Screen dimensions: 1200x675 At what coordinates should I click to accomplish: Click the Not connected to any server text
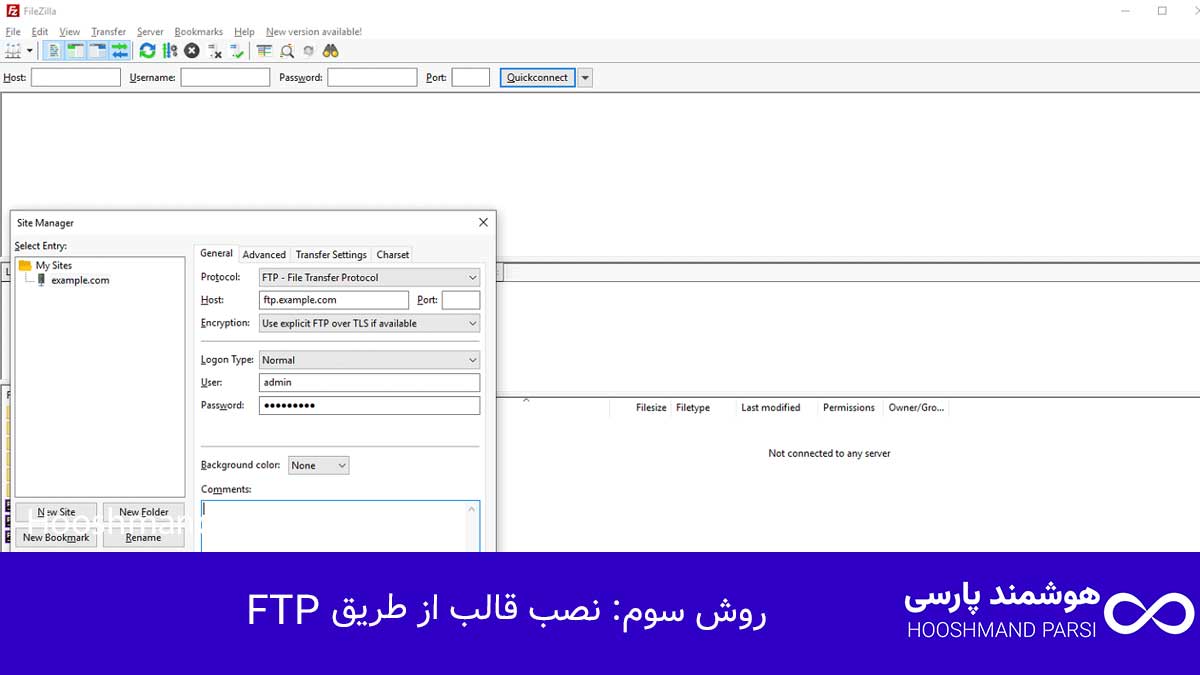[829, 453]
